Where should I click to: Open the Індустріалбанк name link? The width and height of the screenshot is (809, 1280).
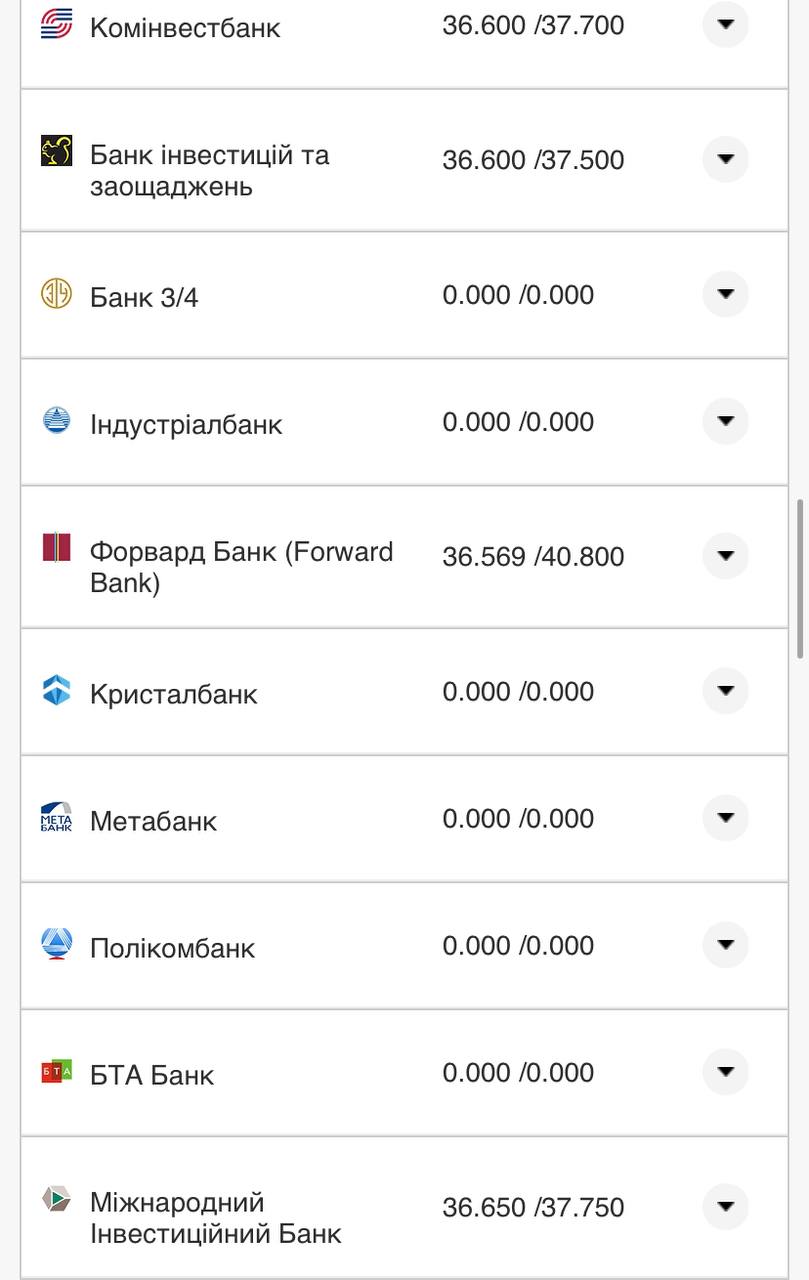coord(186,424)
